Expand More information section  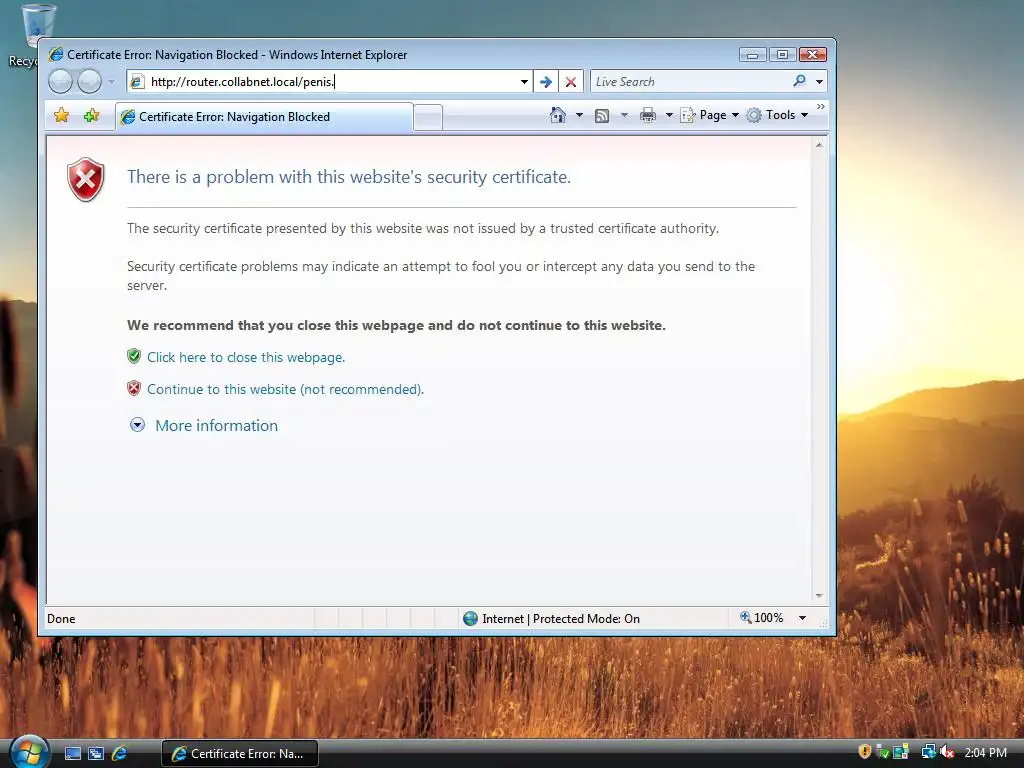click(137, 425)
